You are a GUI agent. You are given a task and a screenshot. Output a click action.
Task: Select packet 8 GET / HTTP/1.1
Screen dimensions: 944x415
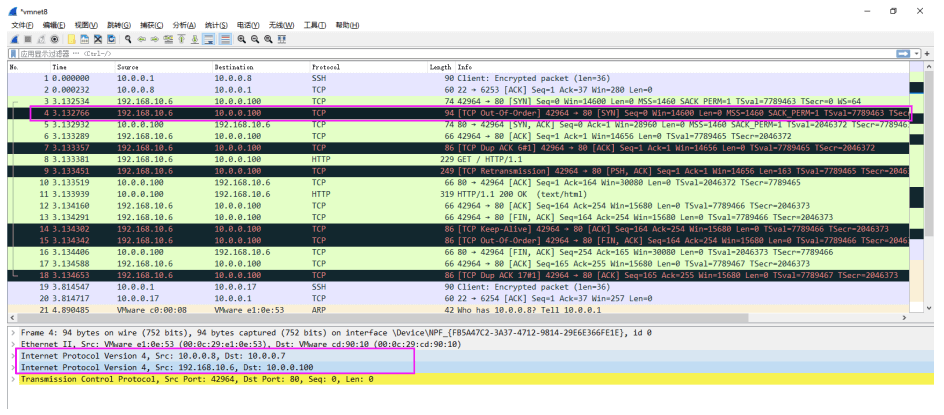[x=458, y=160]
